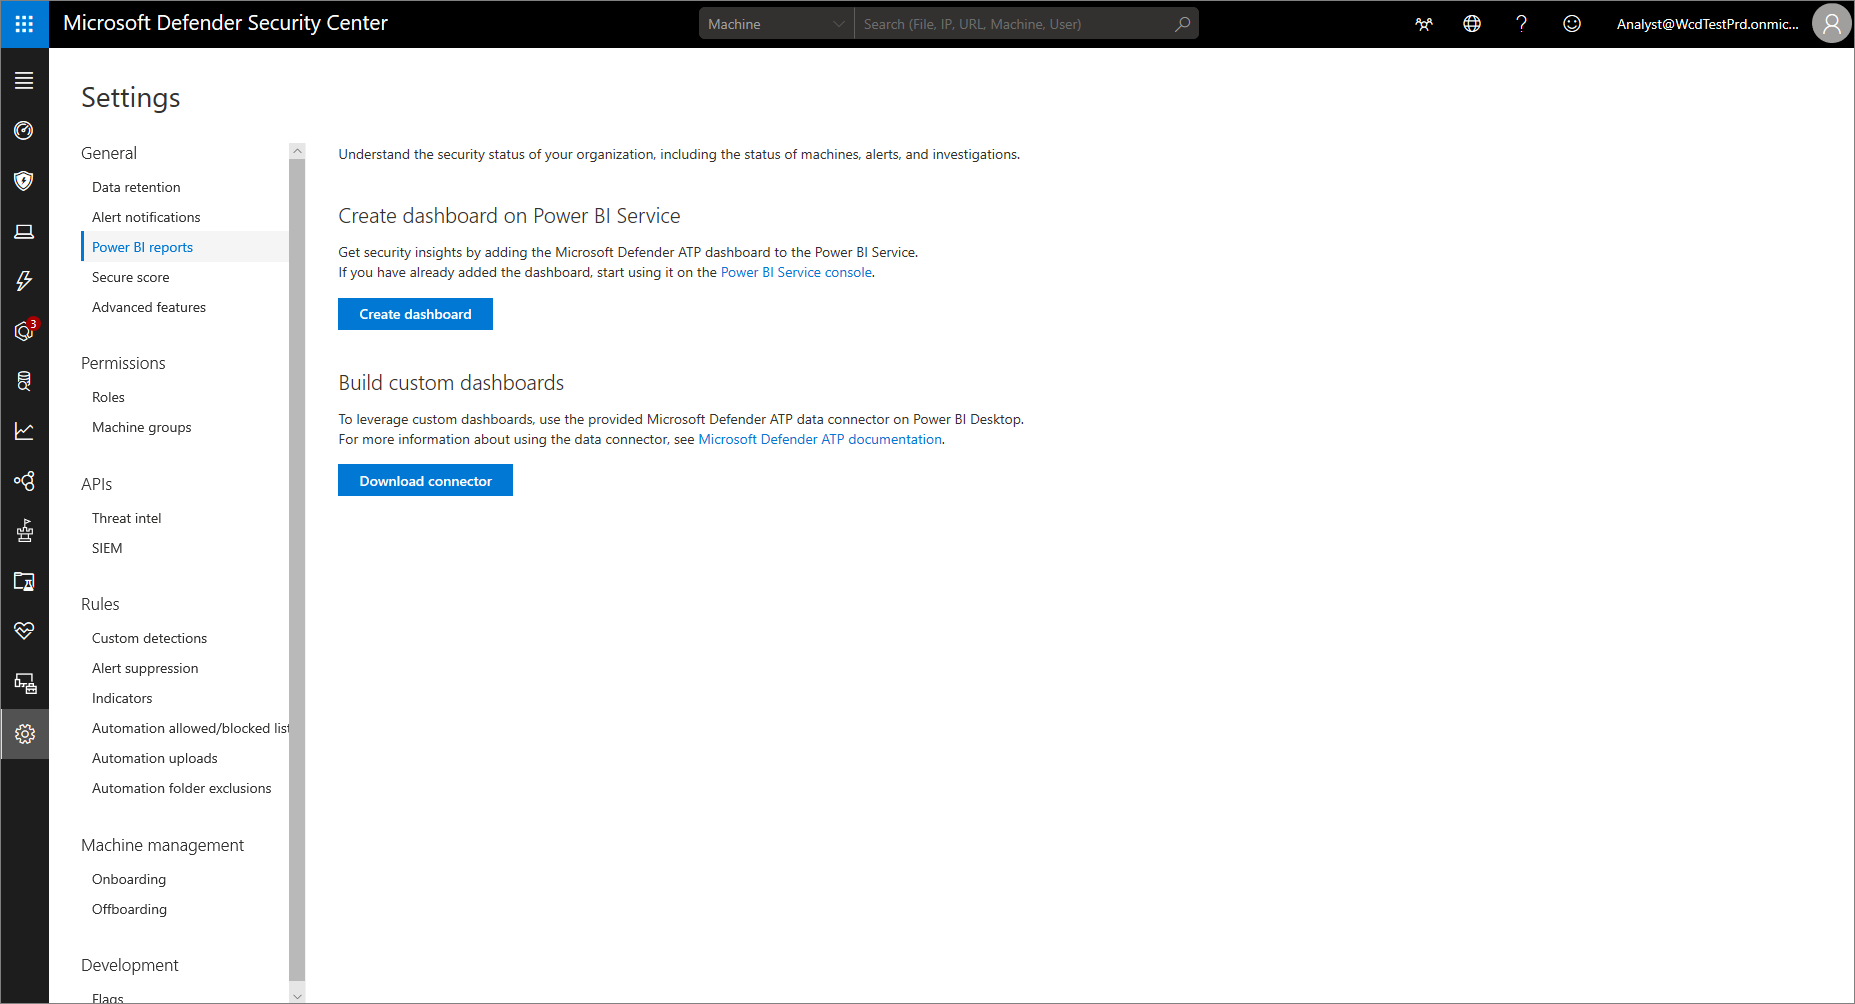The image size is (1855, 1004).
Task: Click the search input field
Action: [x=1015, y=24]
